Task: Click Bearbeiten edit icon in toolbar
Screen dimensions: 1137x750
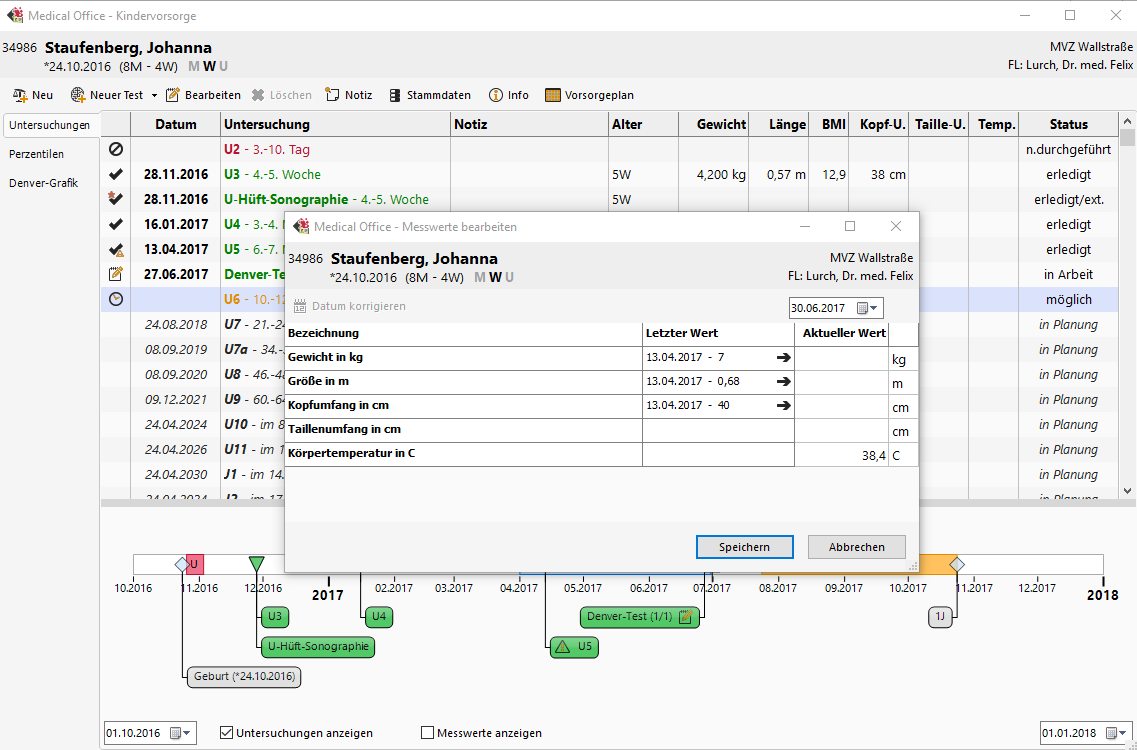Action: pyautogui.click(x=173, y=95)
